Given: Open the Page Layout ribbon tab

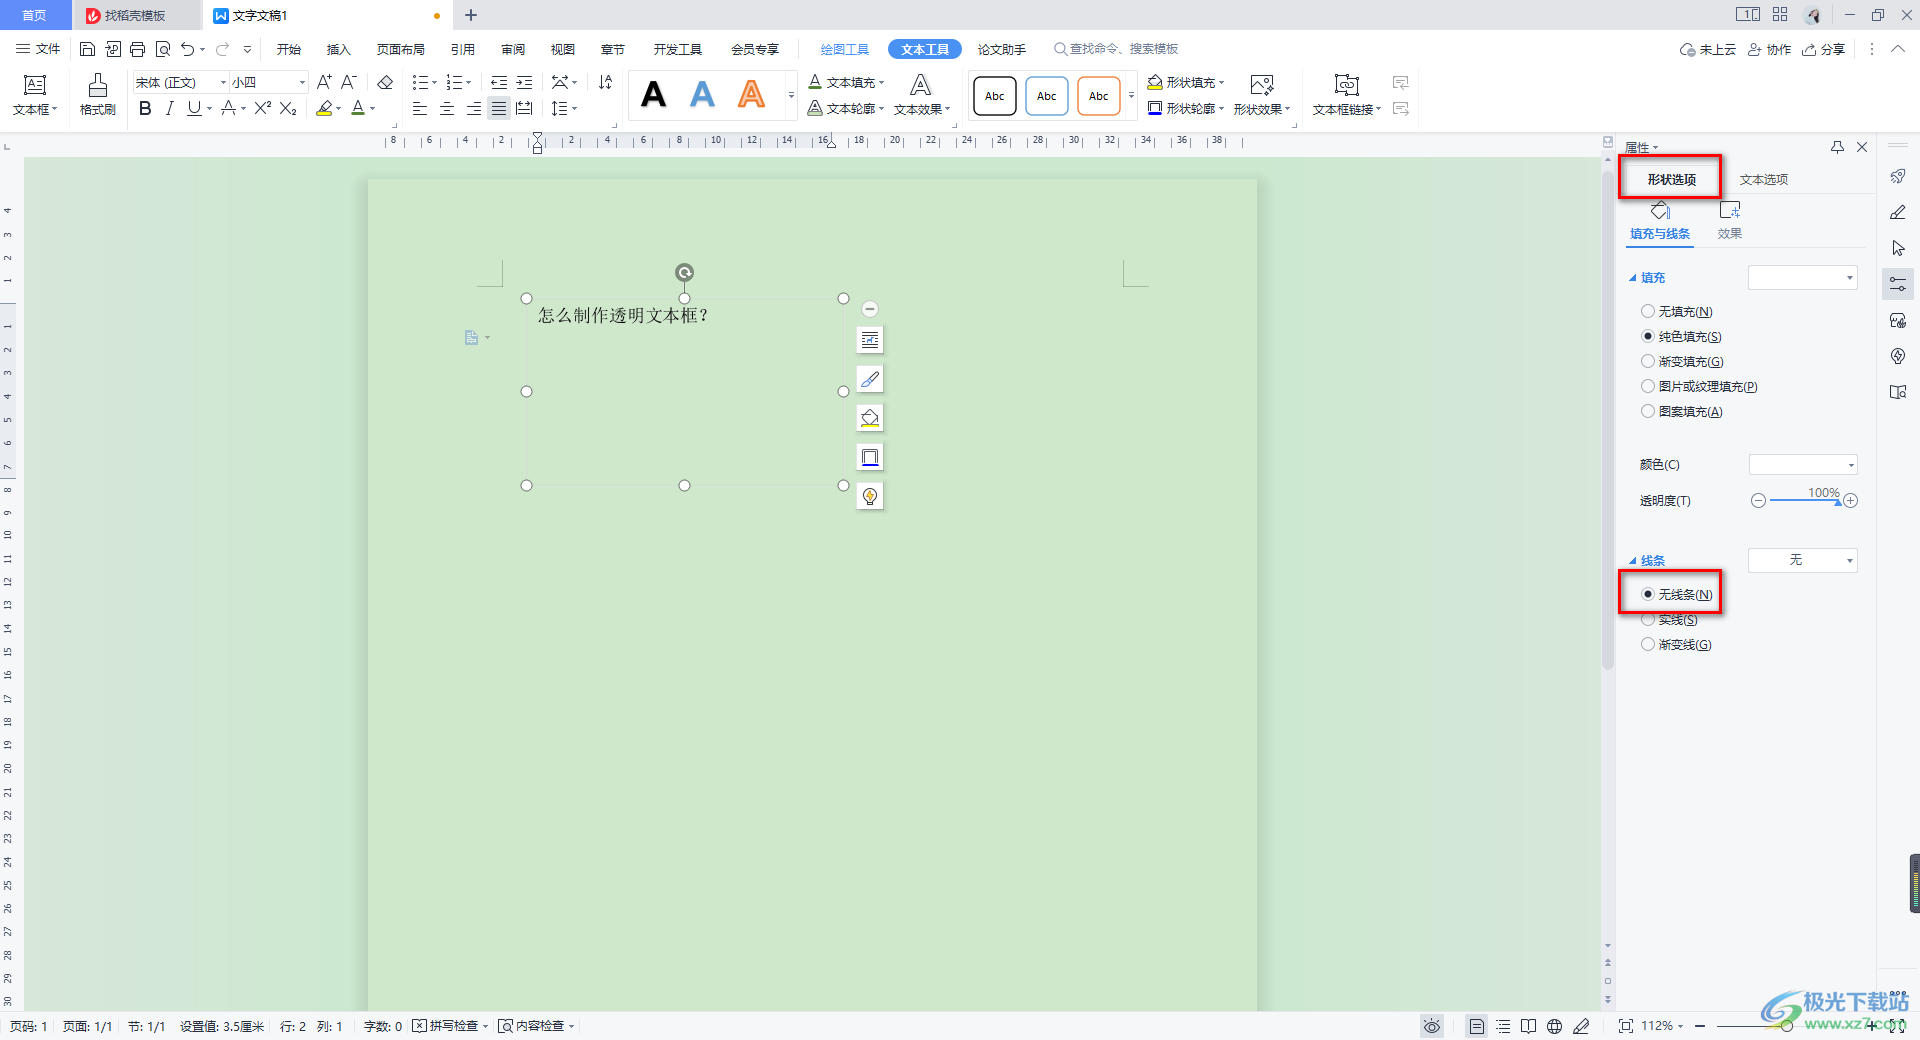Looking at the screenshot, I should [x=401, y=49].
